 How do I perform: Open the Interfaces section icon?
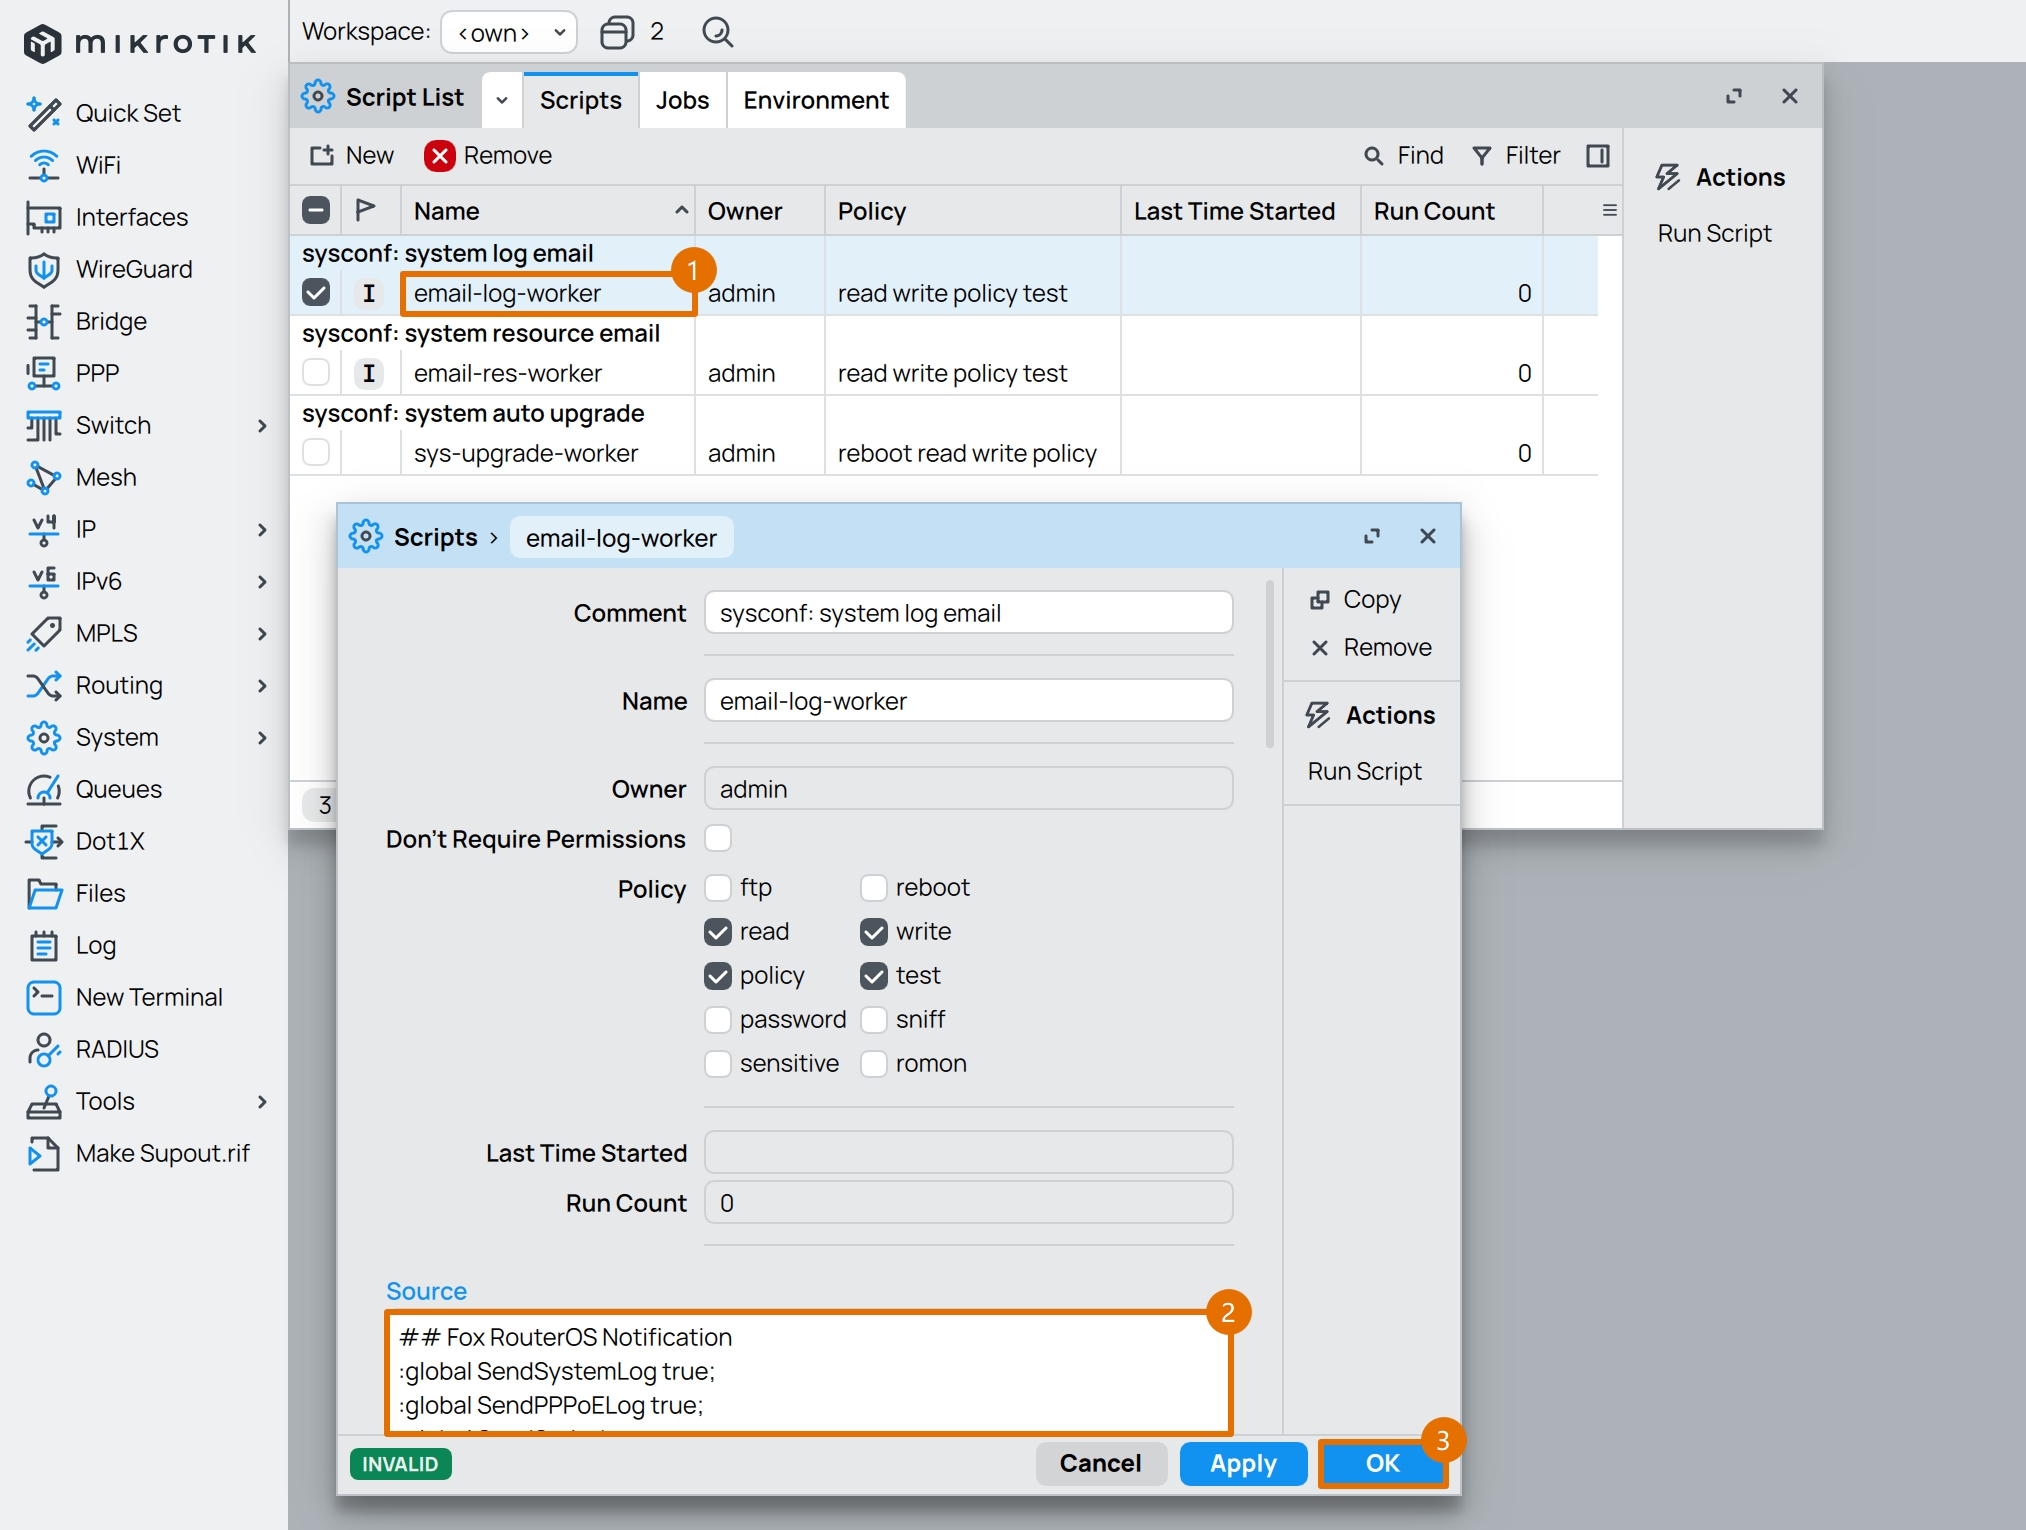pyautogui.click(x=43, y=217)
